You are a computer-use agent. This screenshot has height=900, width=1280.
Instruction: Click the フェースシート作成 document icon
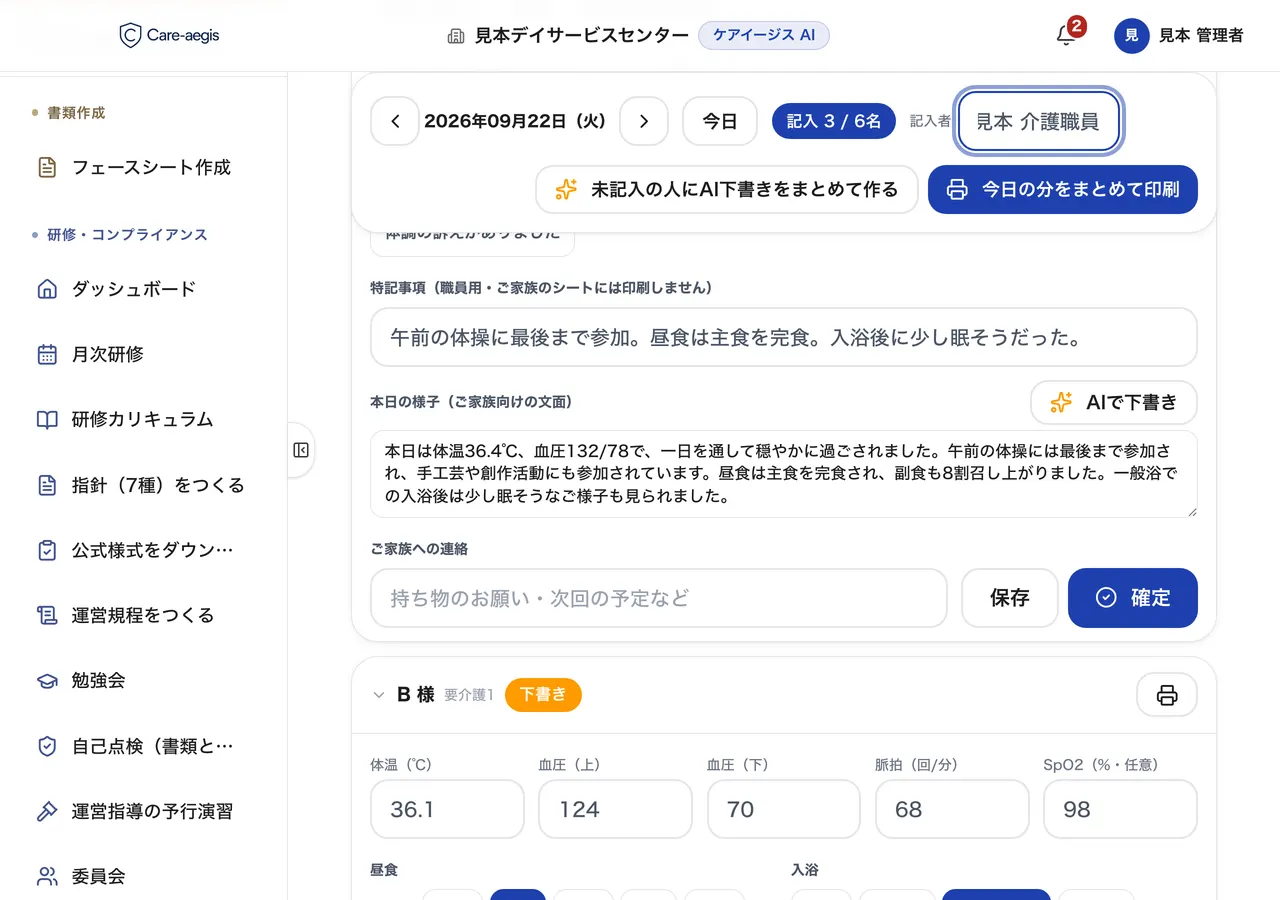47,167
